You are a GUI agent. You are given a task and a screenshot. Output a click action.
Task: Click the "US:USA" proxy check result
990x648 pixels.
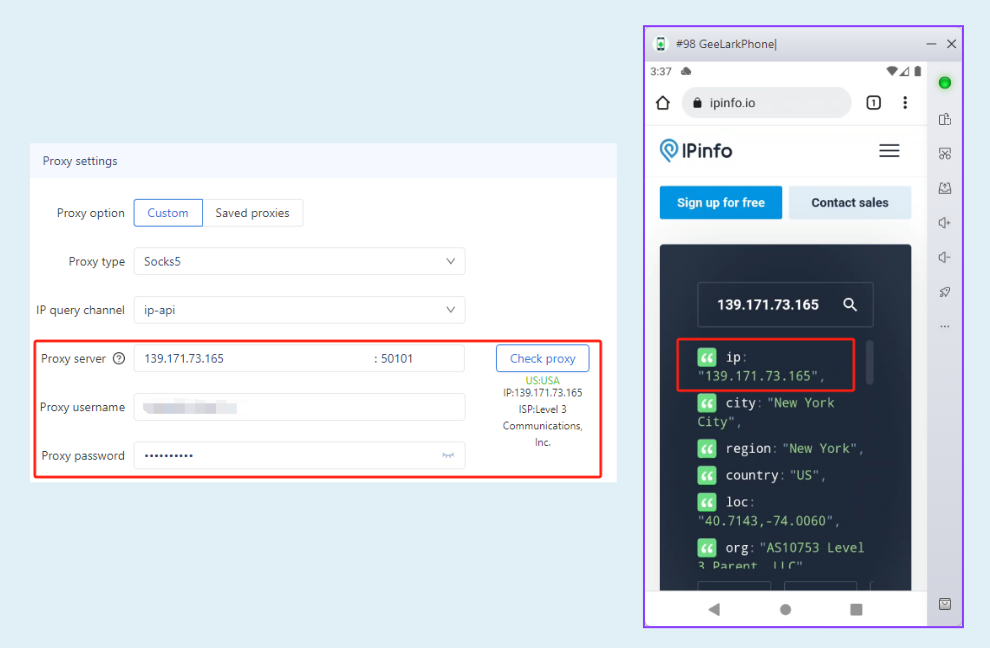542,380
